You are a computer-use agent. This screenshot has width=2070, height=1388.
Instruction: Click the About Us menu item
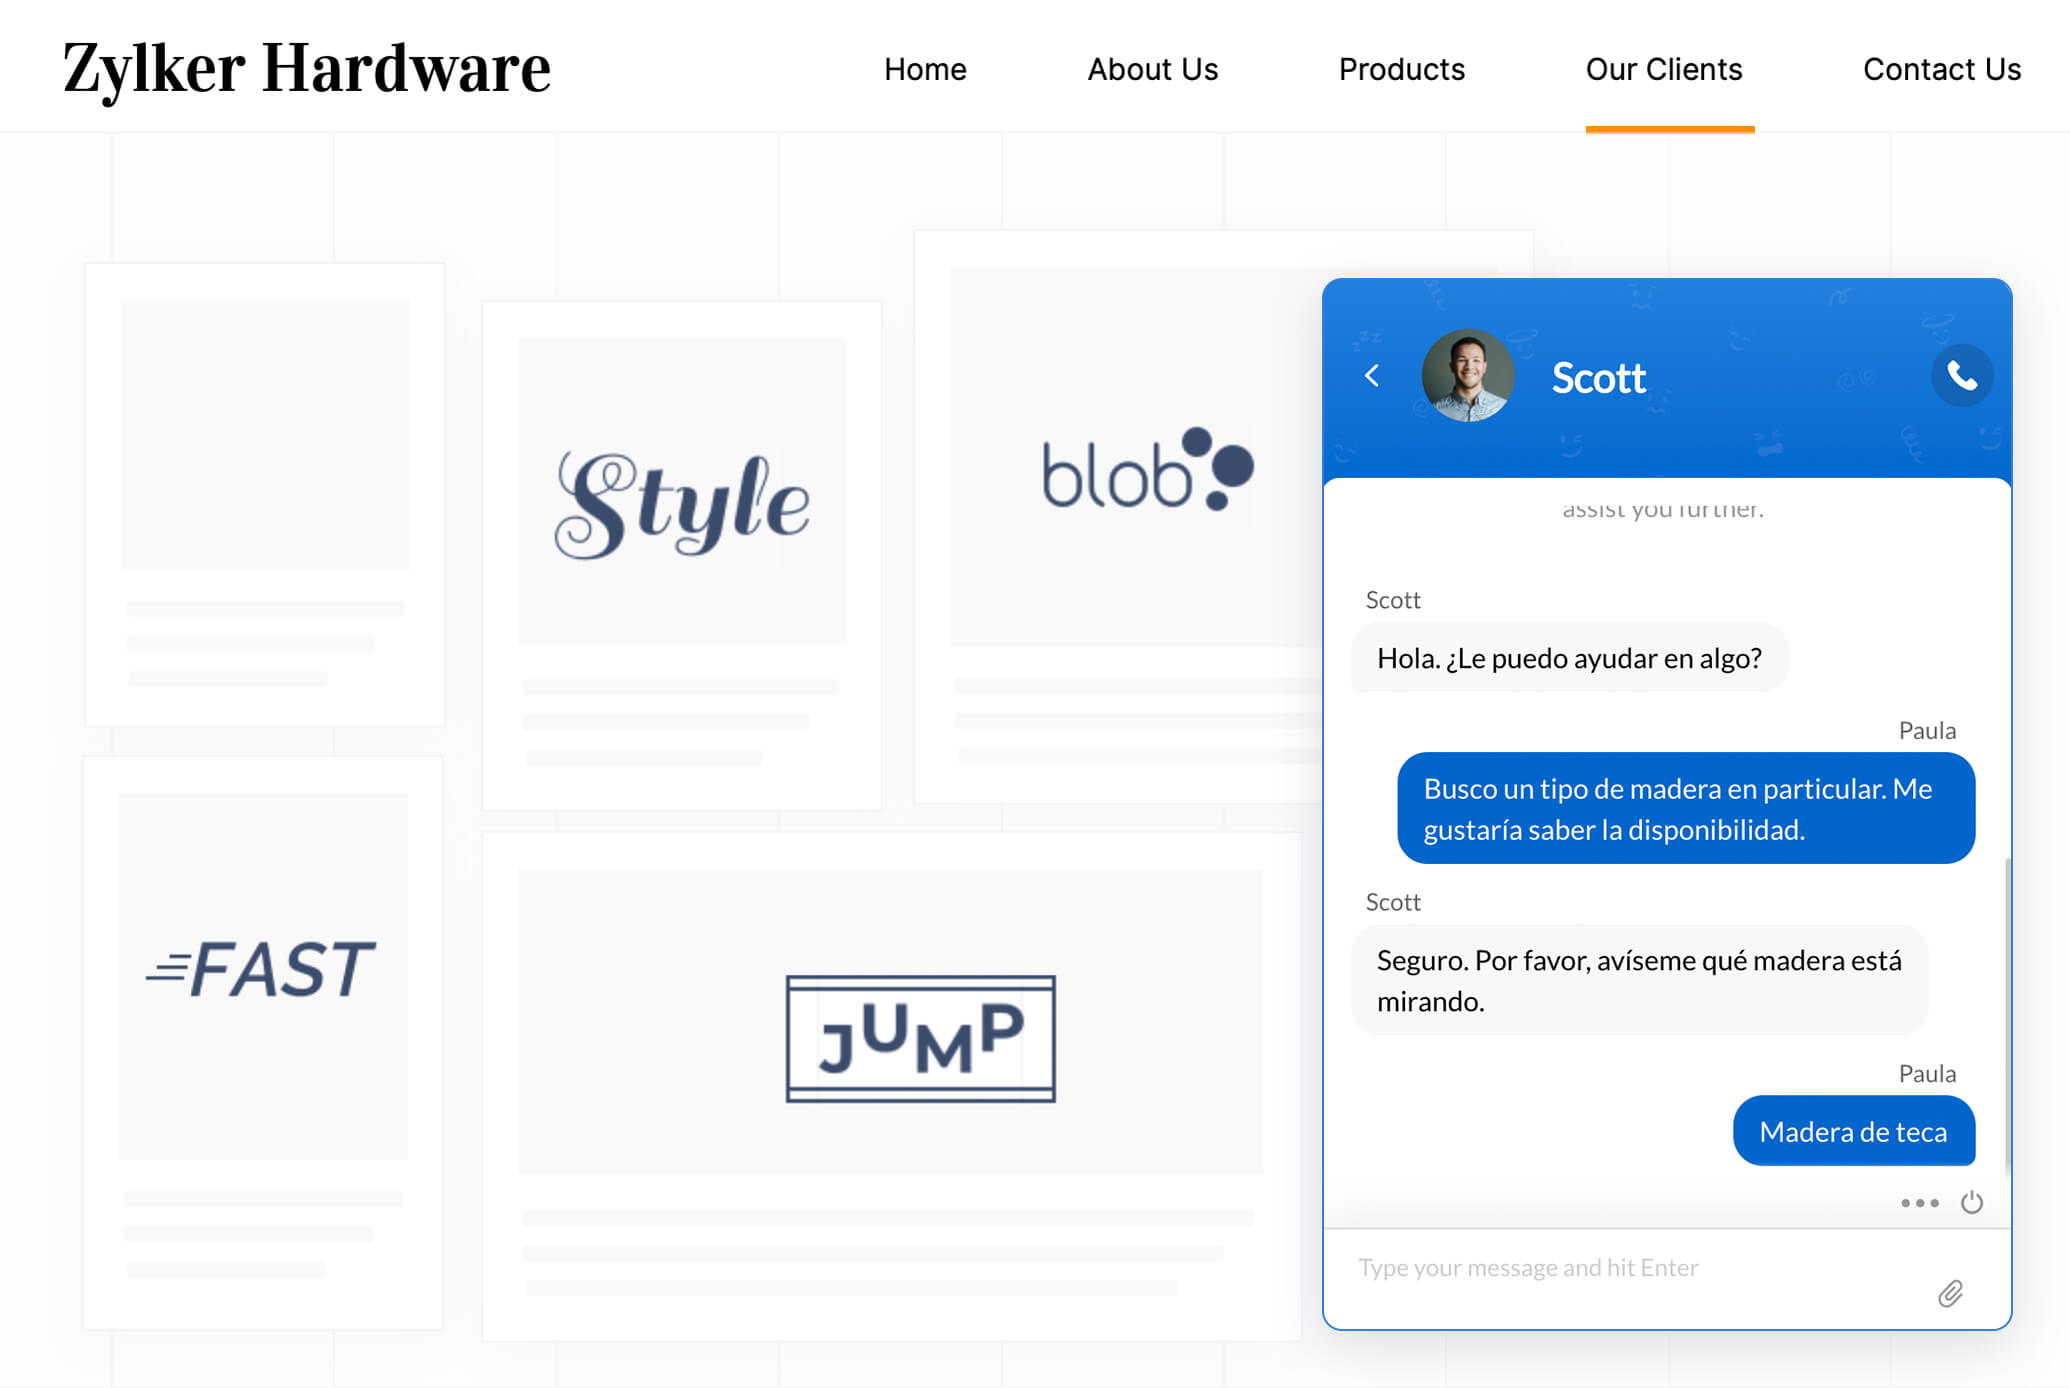pyautogui.click(x=1153, y=68)
